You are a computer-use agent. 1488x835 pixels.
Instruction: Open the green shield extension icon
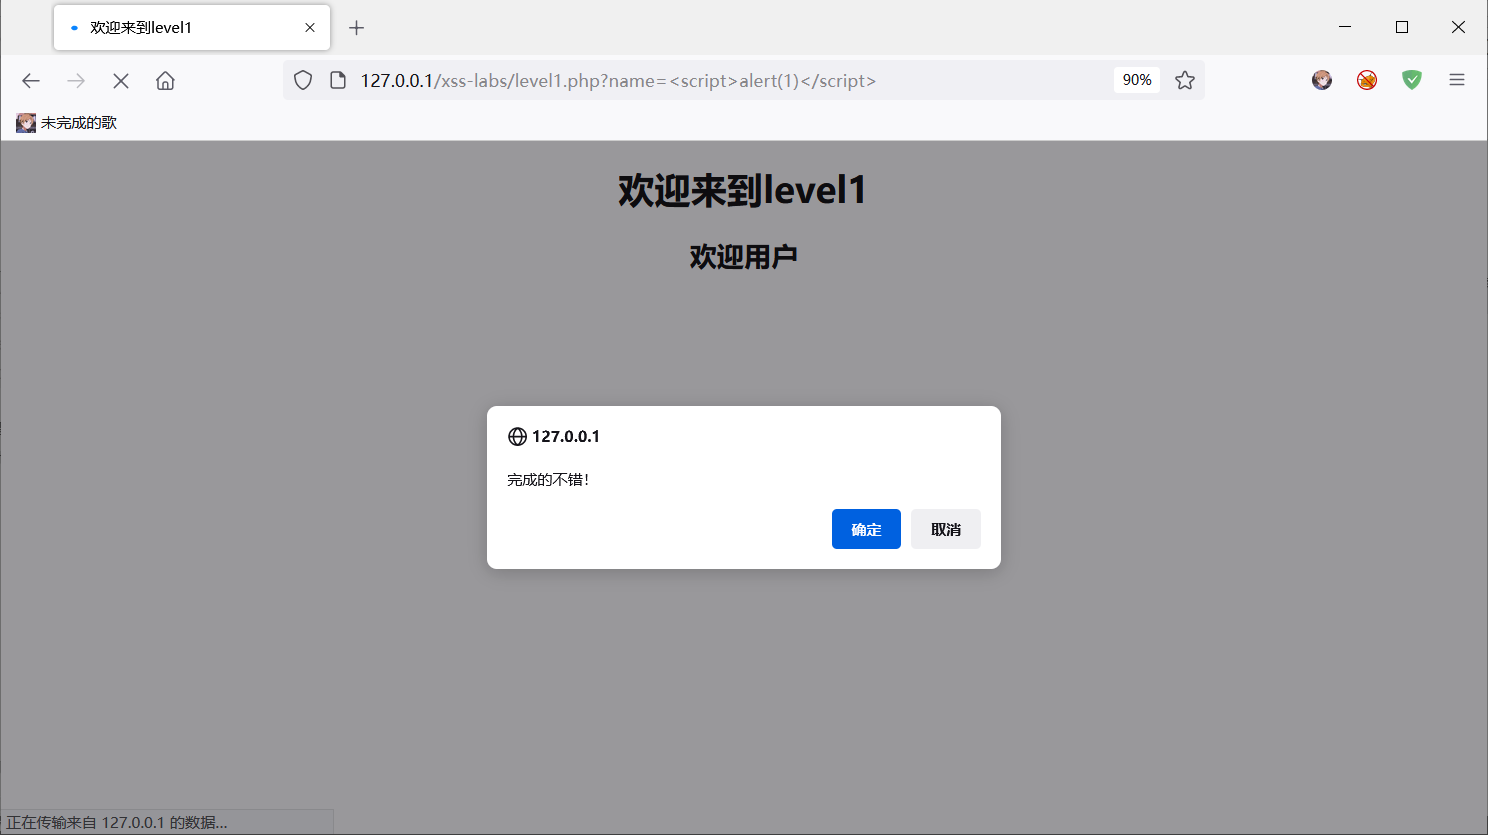(x=1412, y=80)
